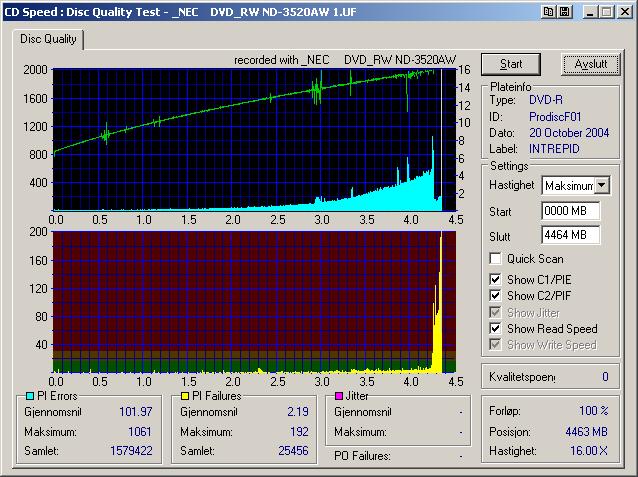Toggle the Show Write Speed checkbox

pos(495,345)
